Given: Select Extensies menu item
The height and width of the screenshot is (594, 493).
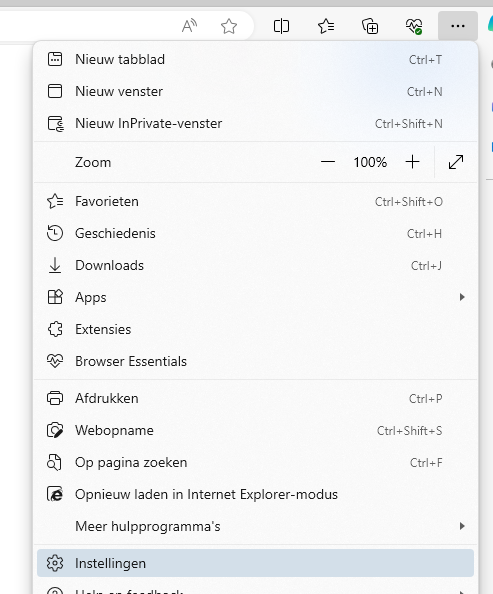Looking at the screenshot, I should (x=255, y=329).
